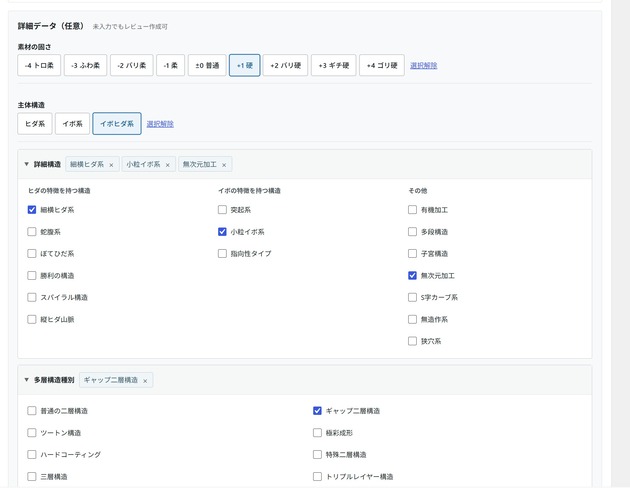Check the 極彩成形 checkbox
Screen dimensions: 630x495
317,433
